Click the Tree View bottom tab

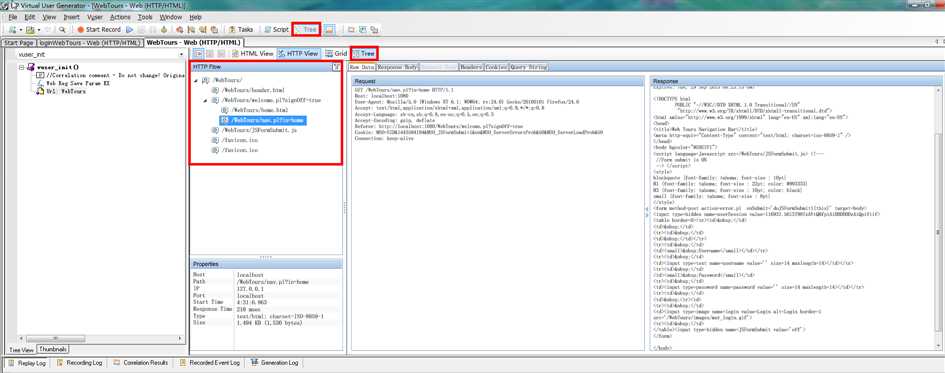pyautogui.click(x=22, y=349)
